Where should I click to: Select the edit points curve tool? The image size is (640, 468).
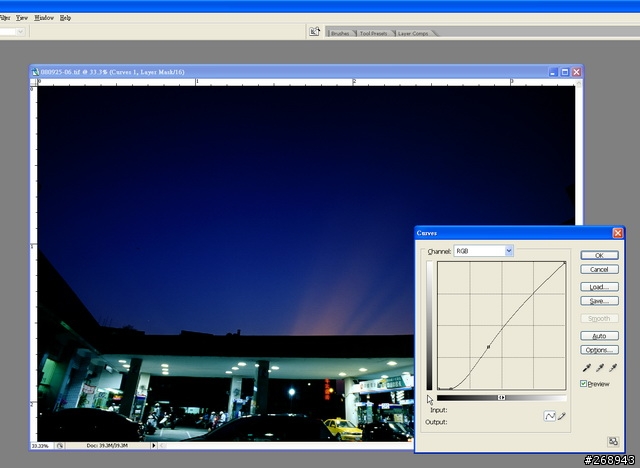pos(550,416)
